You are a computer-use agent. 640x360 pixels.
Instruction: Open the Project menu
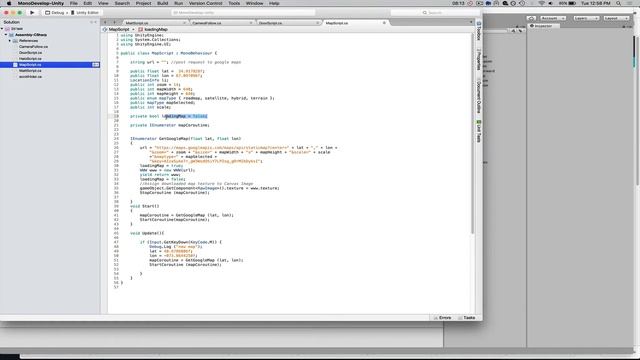[x=143, y=3]
